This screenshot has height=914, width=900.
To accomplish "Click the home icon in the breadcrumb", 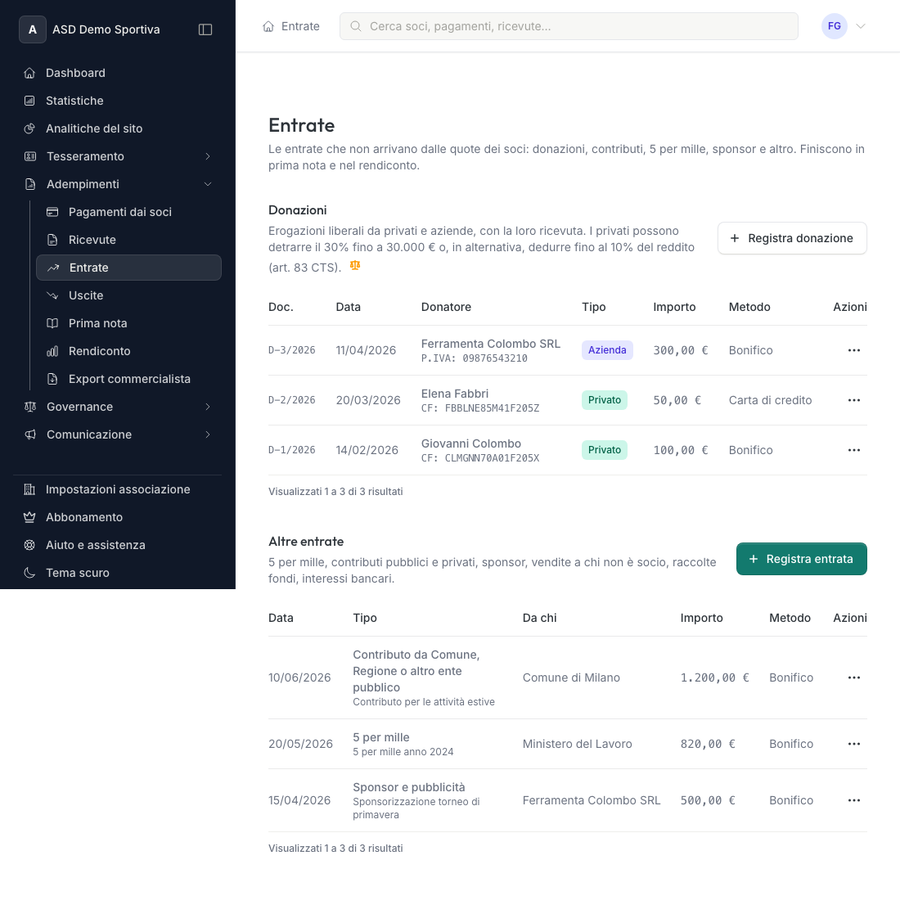I will [268, 26].
